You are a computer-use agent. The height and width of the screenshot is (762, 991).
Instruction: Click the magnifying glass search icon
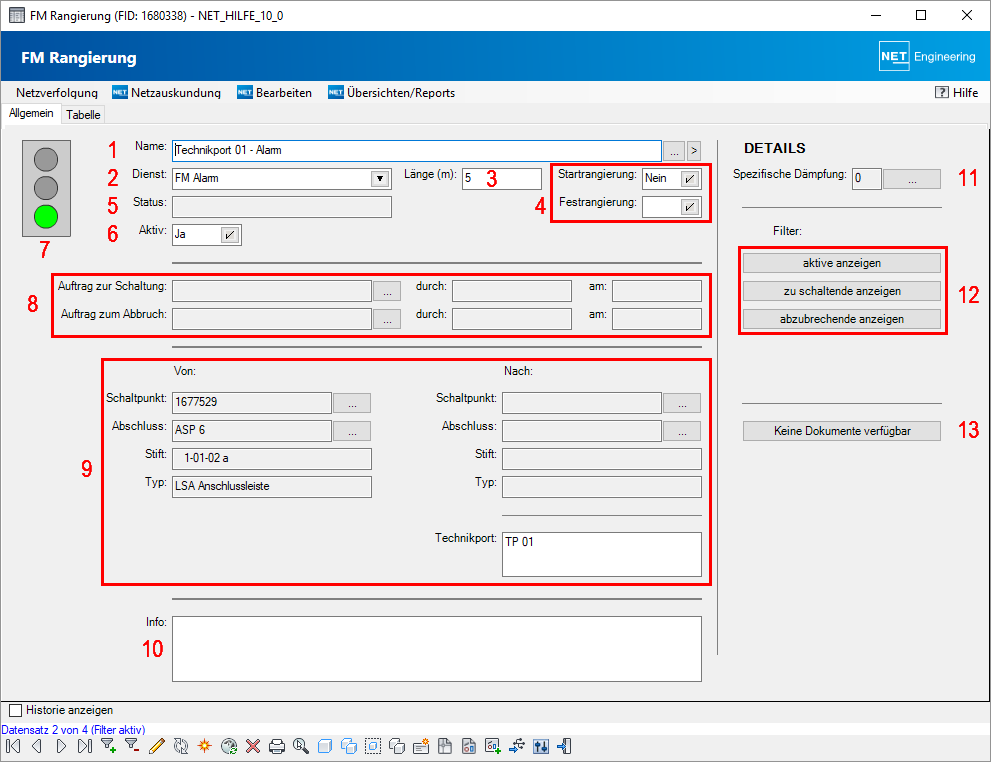point(301,746)
